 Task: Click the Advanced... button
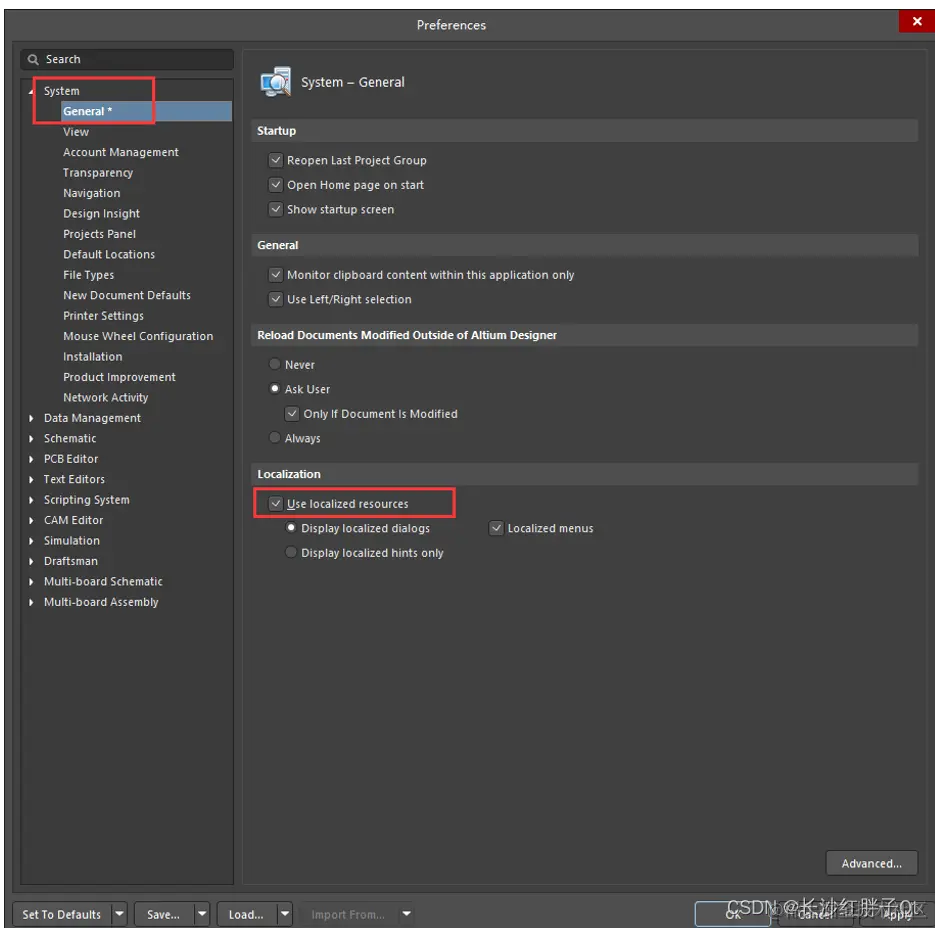(x=871, y=864)
